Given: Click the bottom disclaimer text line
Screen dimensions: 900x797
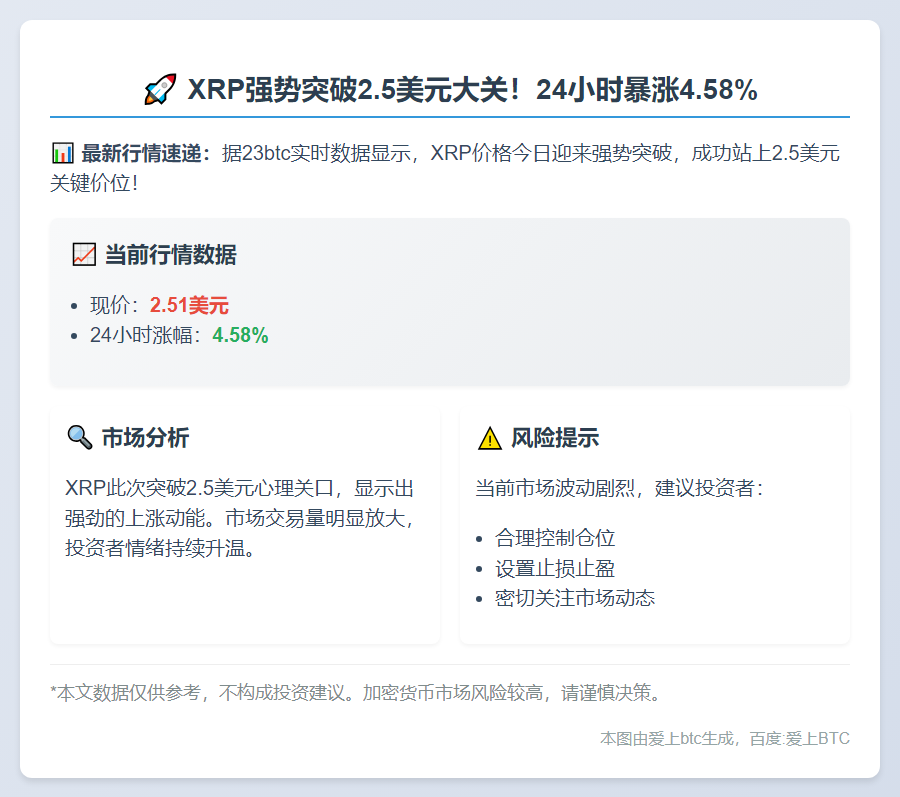Looking at the screenshot, I should pyautogui.click(x=355, y=693).
